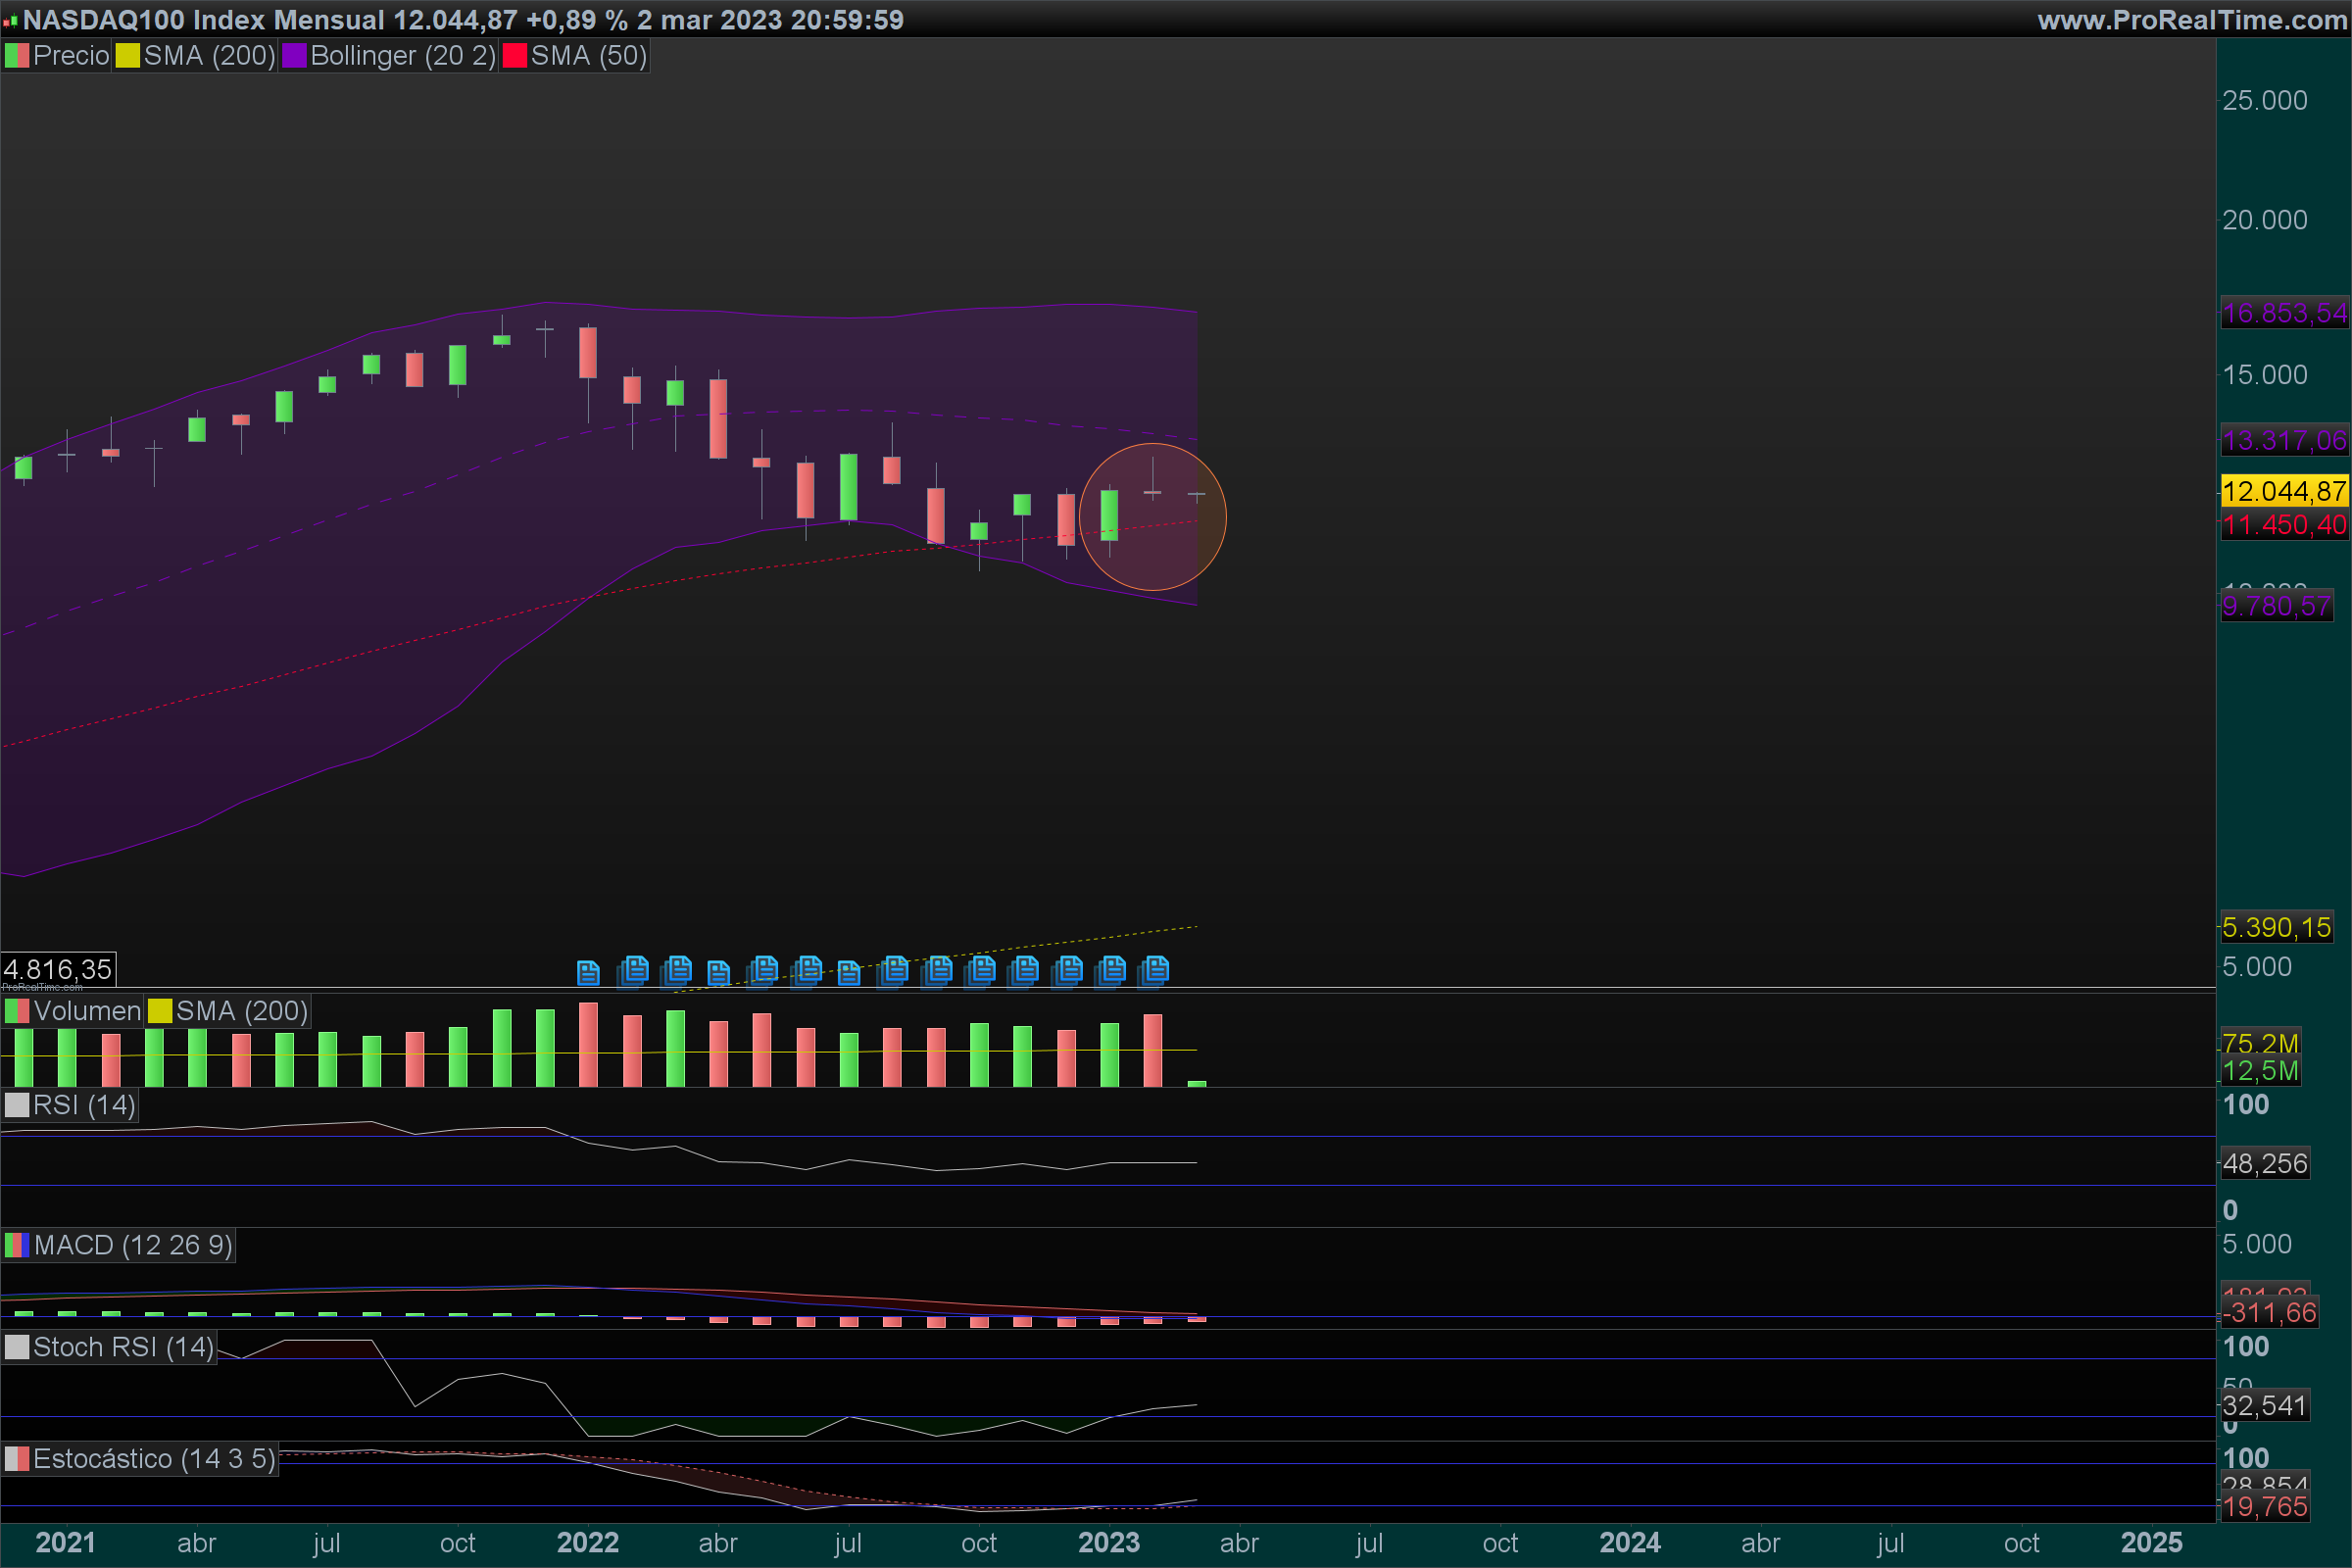Open the July 2022 news document icon
The image size is (2352, 1568).
(848, 972)
